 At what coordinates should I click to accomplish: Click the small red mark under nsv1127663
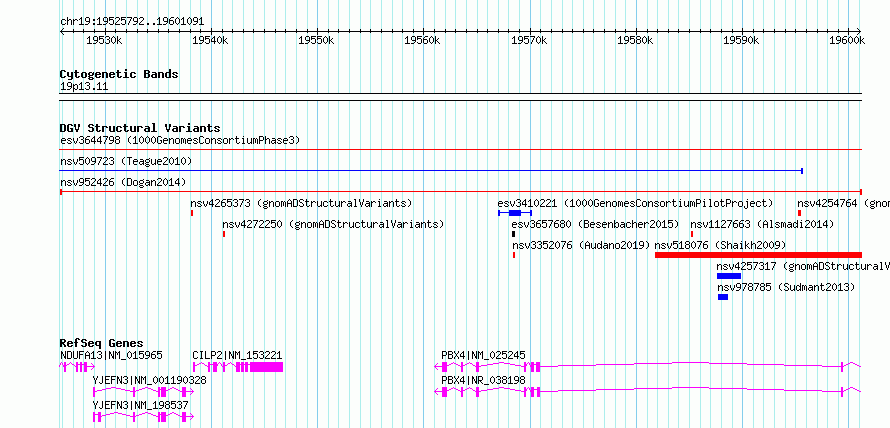point(691,234)
